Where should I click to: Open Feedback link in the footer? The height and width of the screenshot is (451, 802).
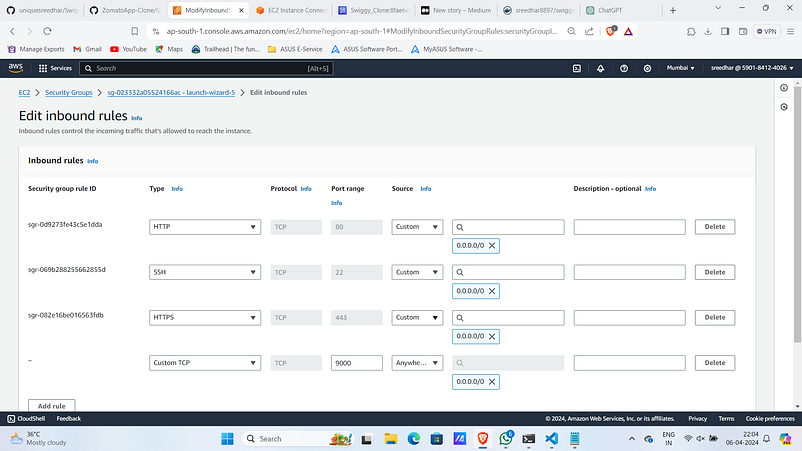(x=69, y=419)
